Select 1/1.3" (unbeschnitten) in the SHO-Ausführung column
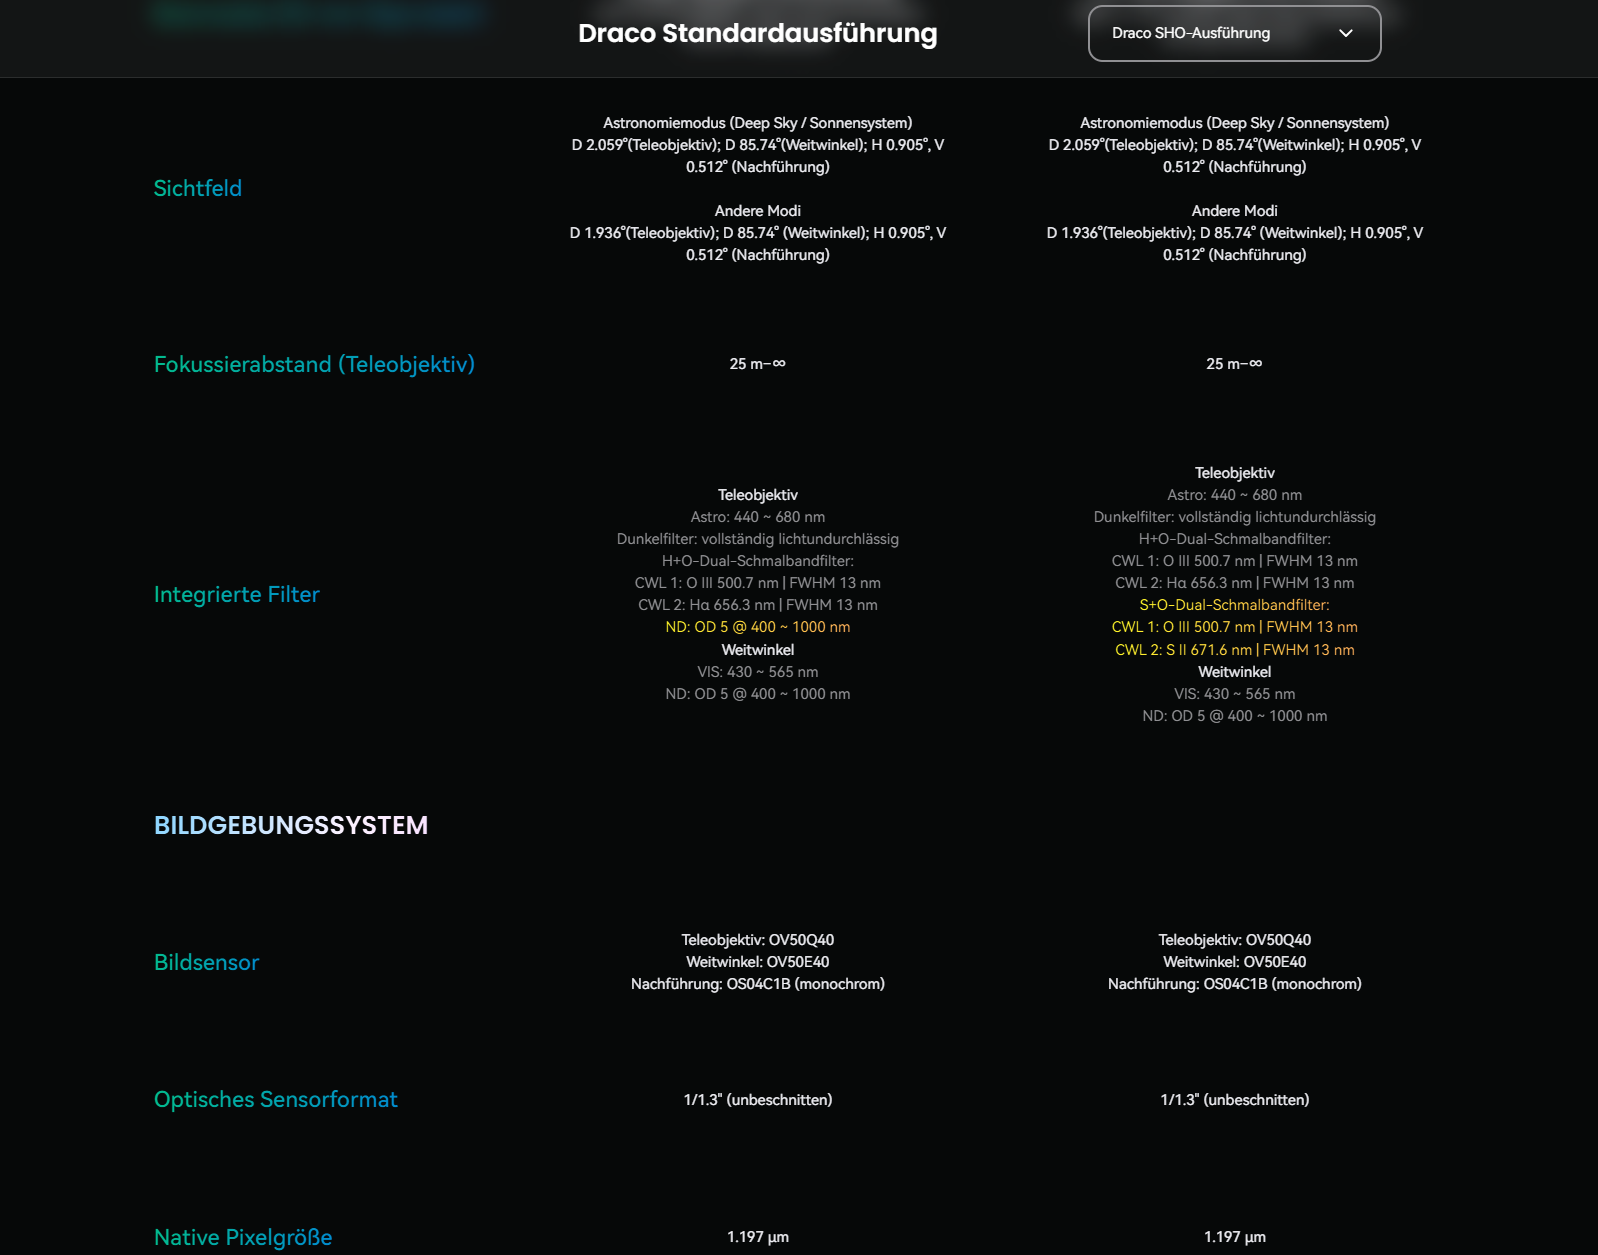 (x=1235, y=1100)
